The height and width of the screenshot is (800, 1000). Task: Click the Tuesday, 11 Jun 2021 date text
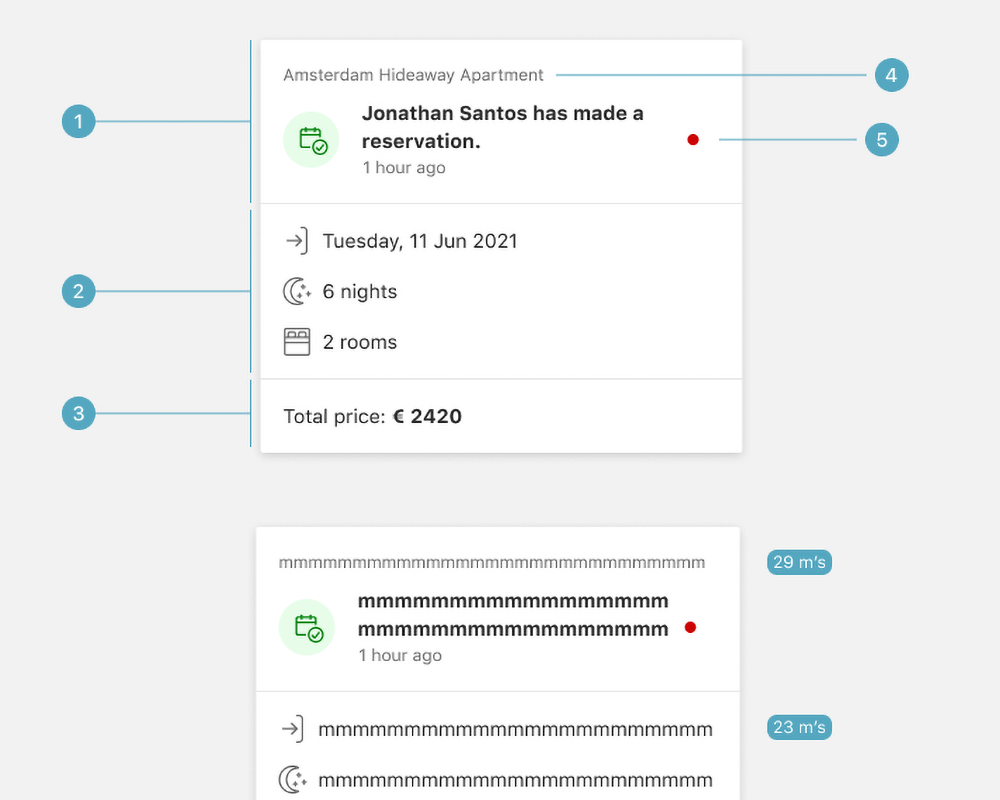point(420,241)
